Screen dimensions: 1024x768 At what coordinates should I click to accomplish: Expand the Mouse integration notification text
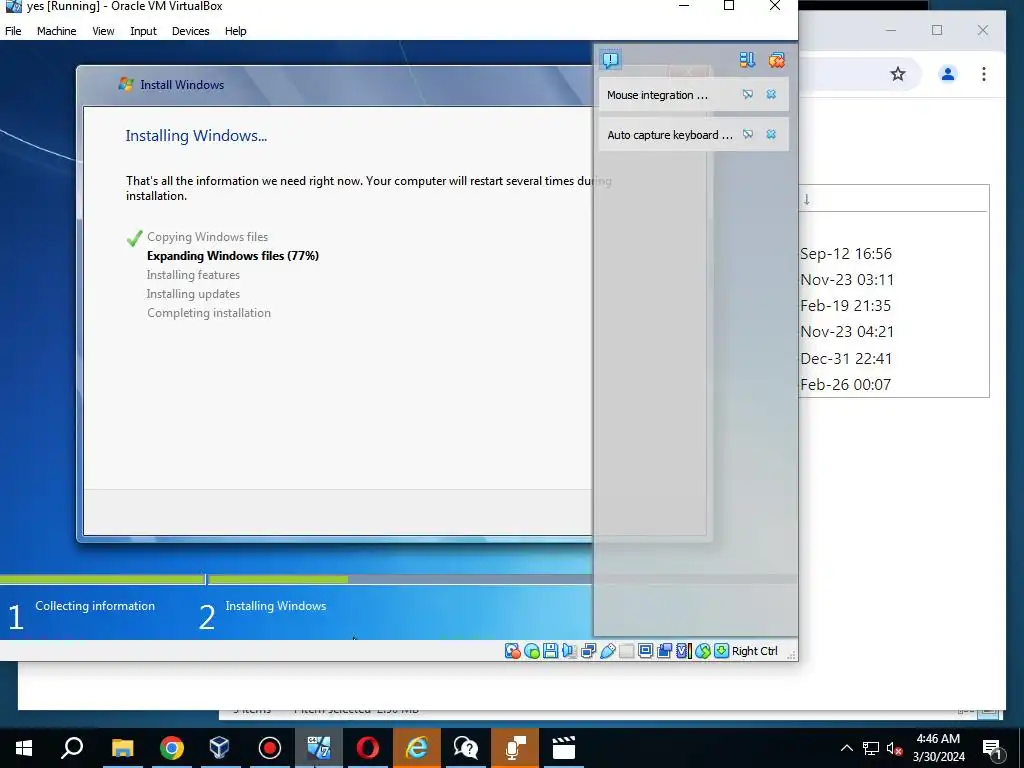pos(657,95)
